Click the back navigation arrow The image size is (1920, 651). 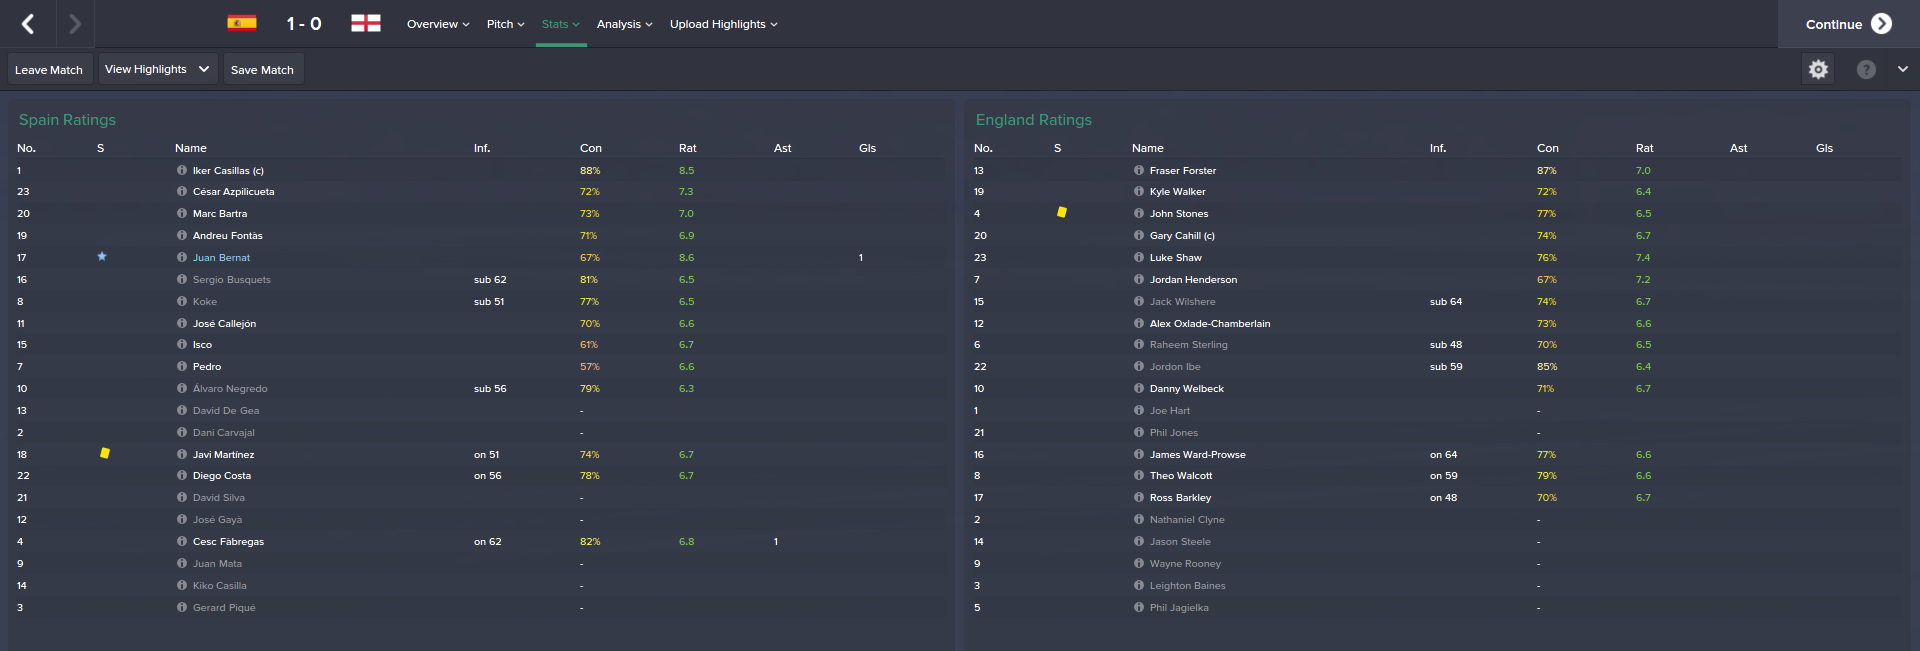(28, 24)
